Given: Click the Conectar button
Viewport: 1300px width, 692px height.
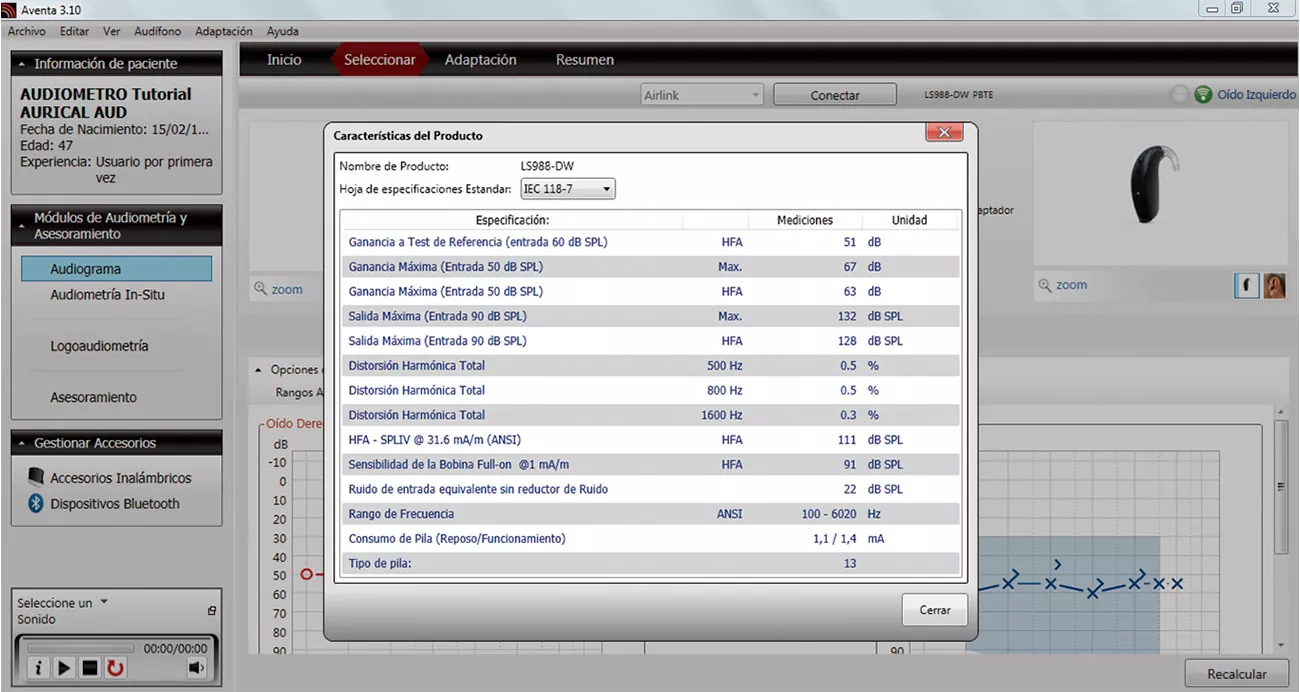Looking at the screenshot, I should [835, 95].
